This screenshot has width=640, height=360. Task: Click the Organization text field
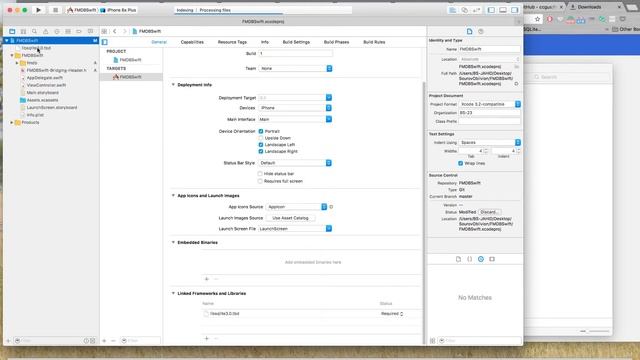pos(489,113)
